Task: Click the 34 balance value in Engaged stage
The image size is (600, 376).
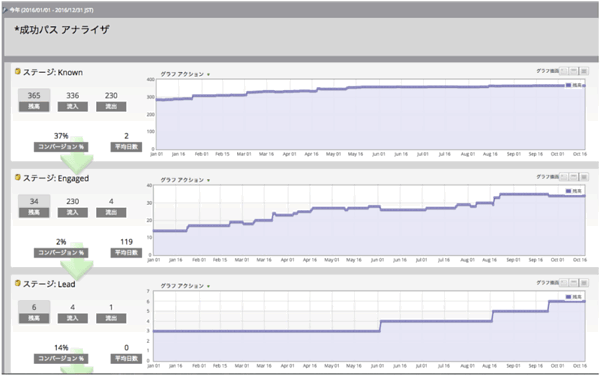Action: (x=34, y=202)
